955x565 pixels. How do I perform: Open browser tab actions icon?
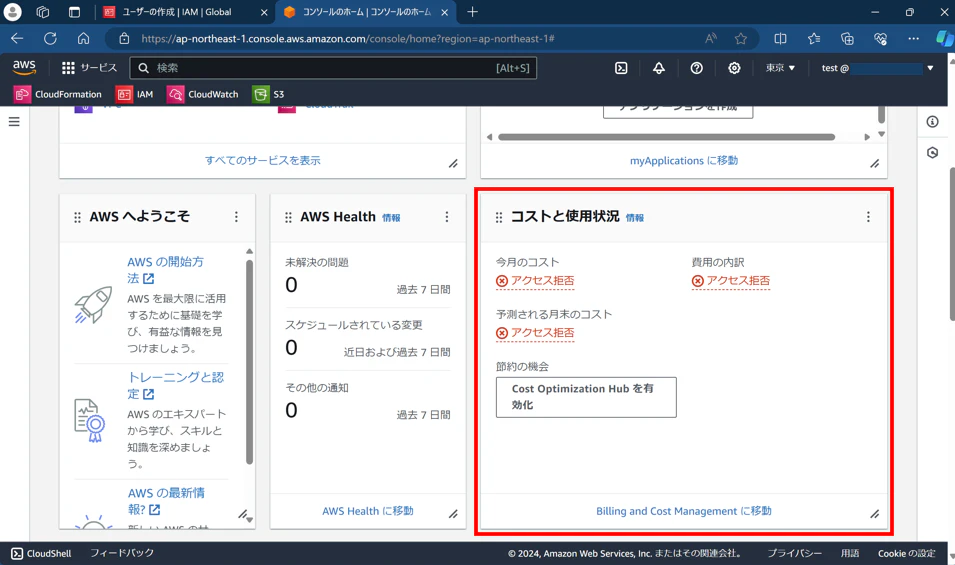pyautogui.click(x=74, y=12)
